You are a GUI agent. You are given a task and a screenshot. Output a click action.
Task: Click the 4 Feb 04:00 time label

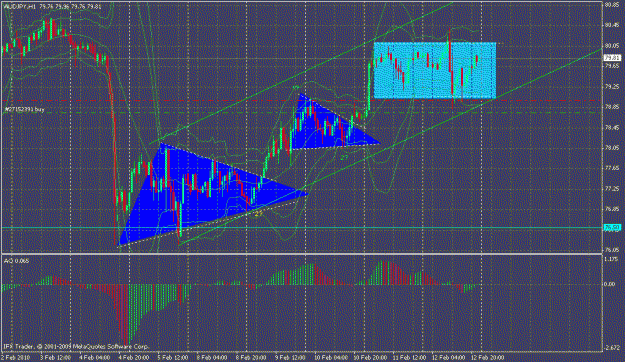pyautogui.click(x=95, y=357)
